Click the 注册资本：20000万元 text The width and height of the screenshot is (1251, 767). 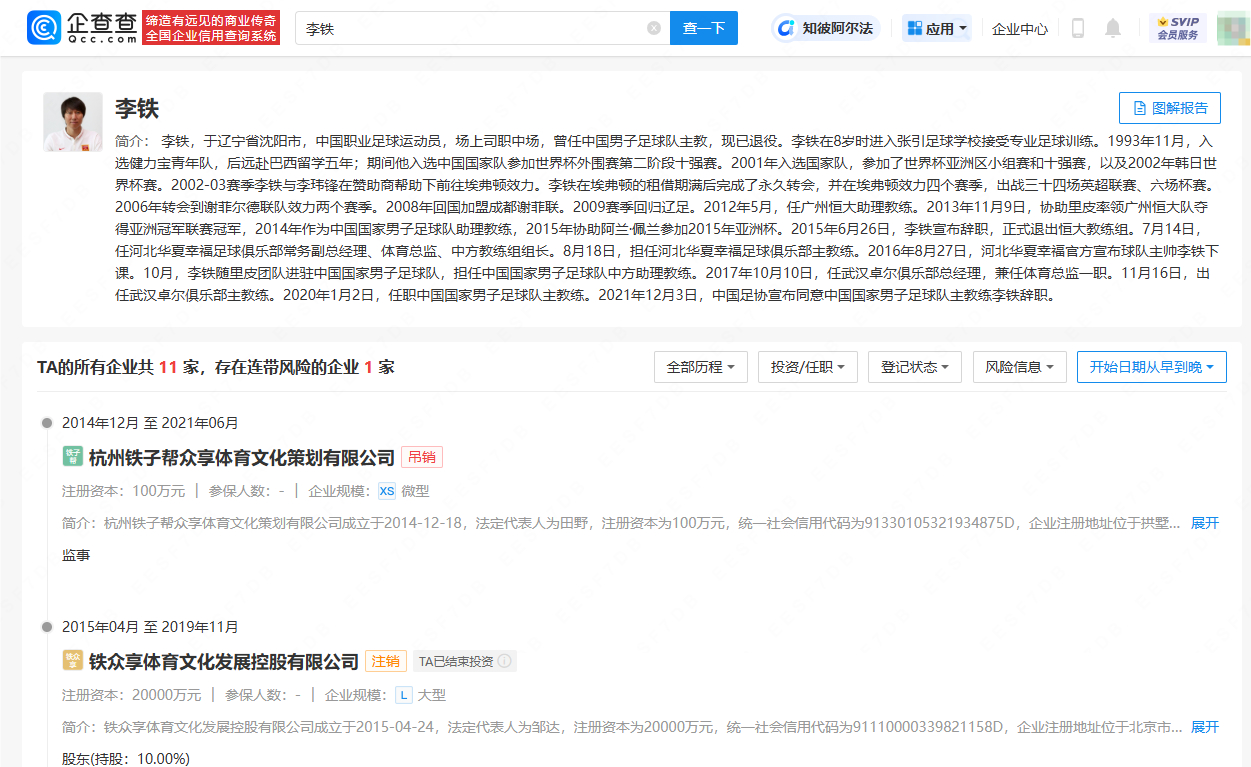click(132, 695)
